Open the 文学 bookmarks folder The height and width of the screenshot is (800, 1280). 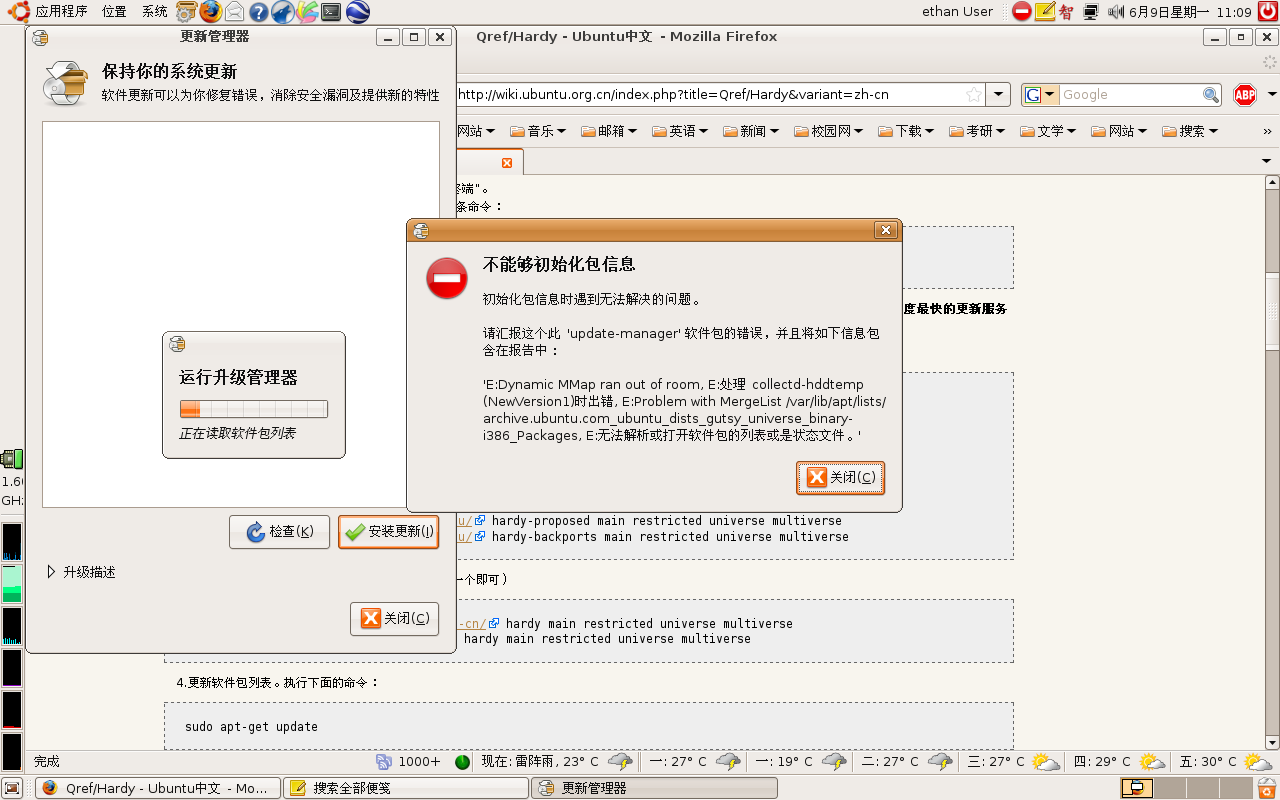tap(1049, 131)
